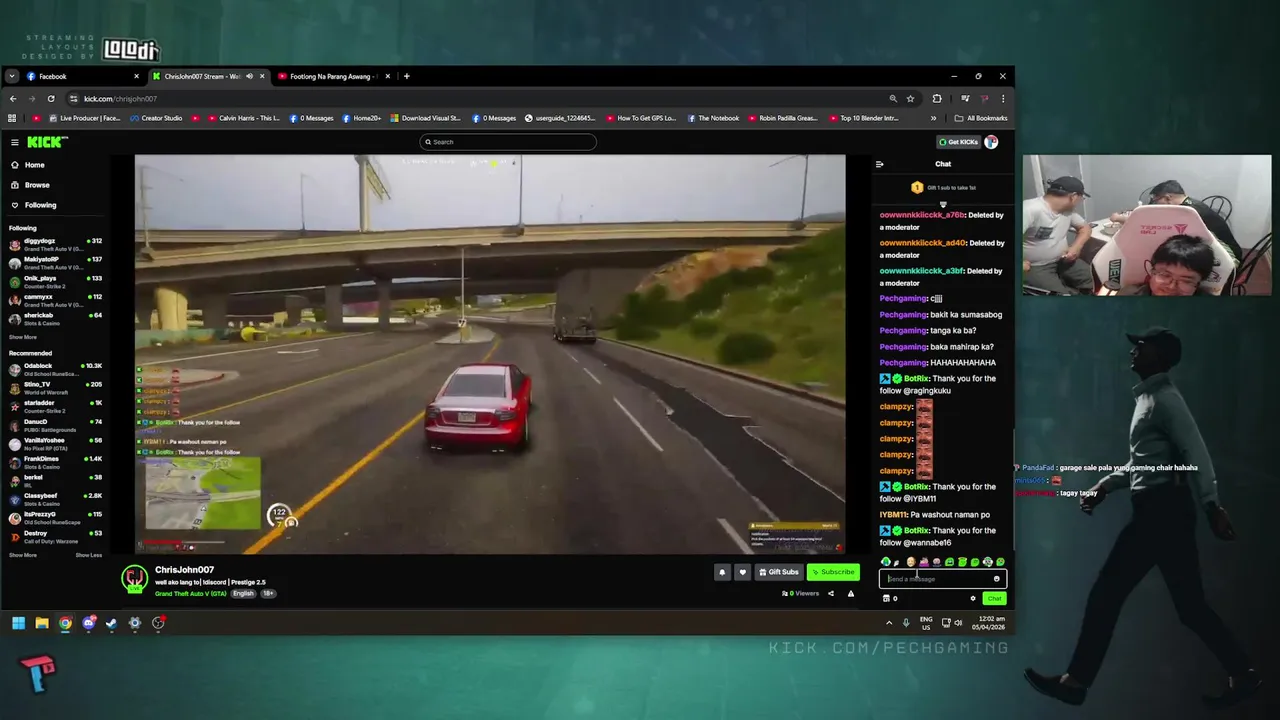Open Browse in Kick sidebar

[x=36, y=185]
